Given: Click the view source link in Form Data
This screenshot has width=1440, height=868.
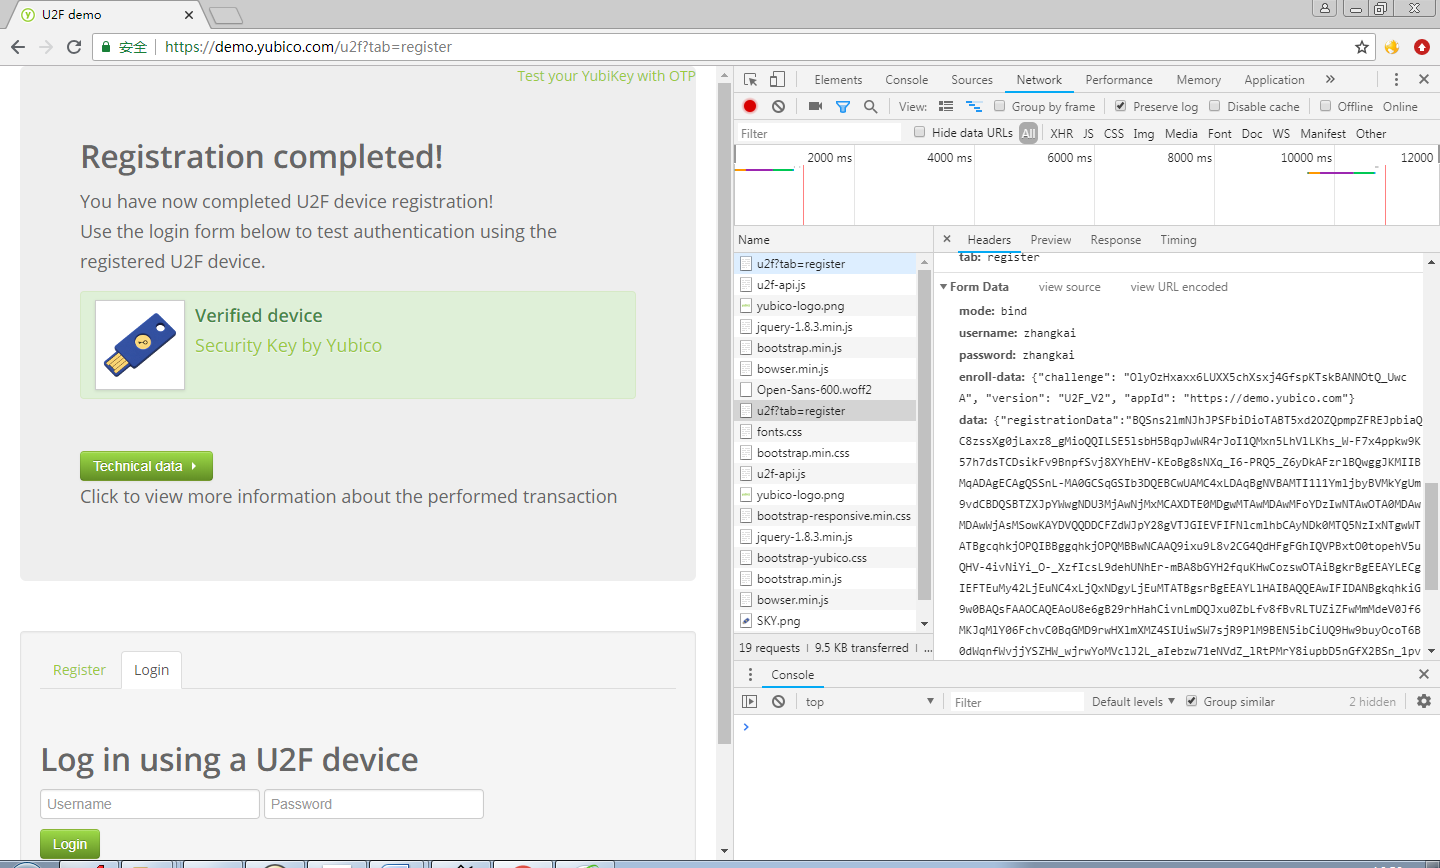Looking at the screenshot, I should tap(1069, 287).
